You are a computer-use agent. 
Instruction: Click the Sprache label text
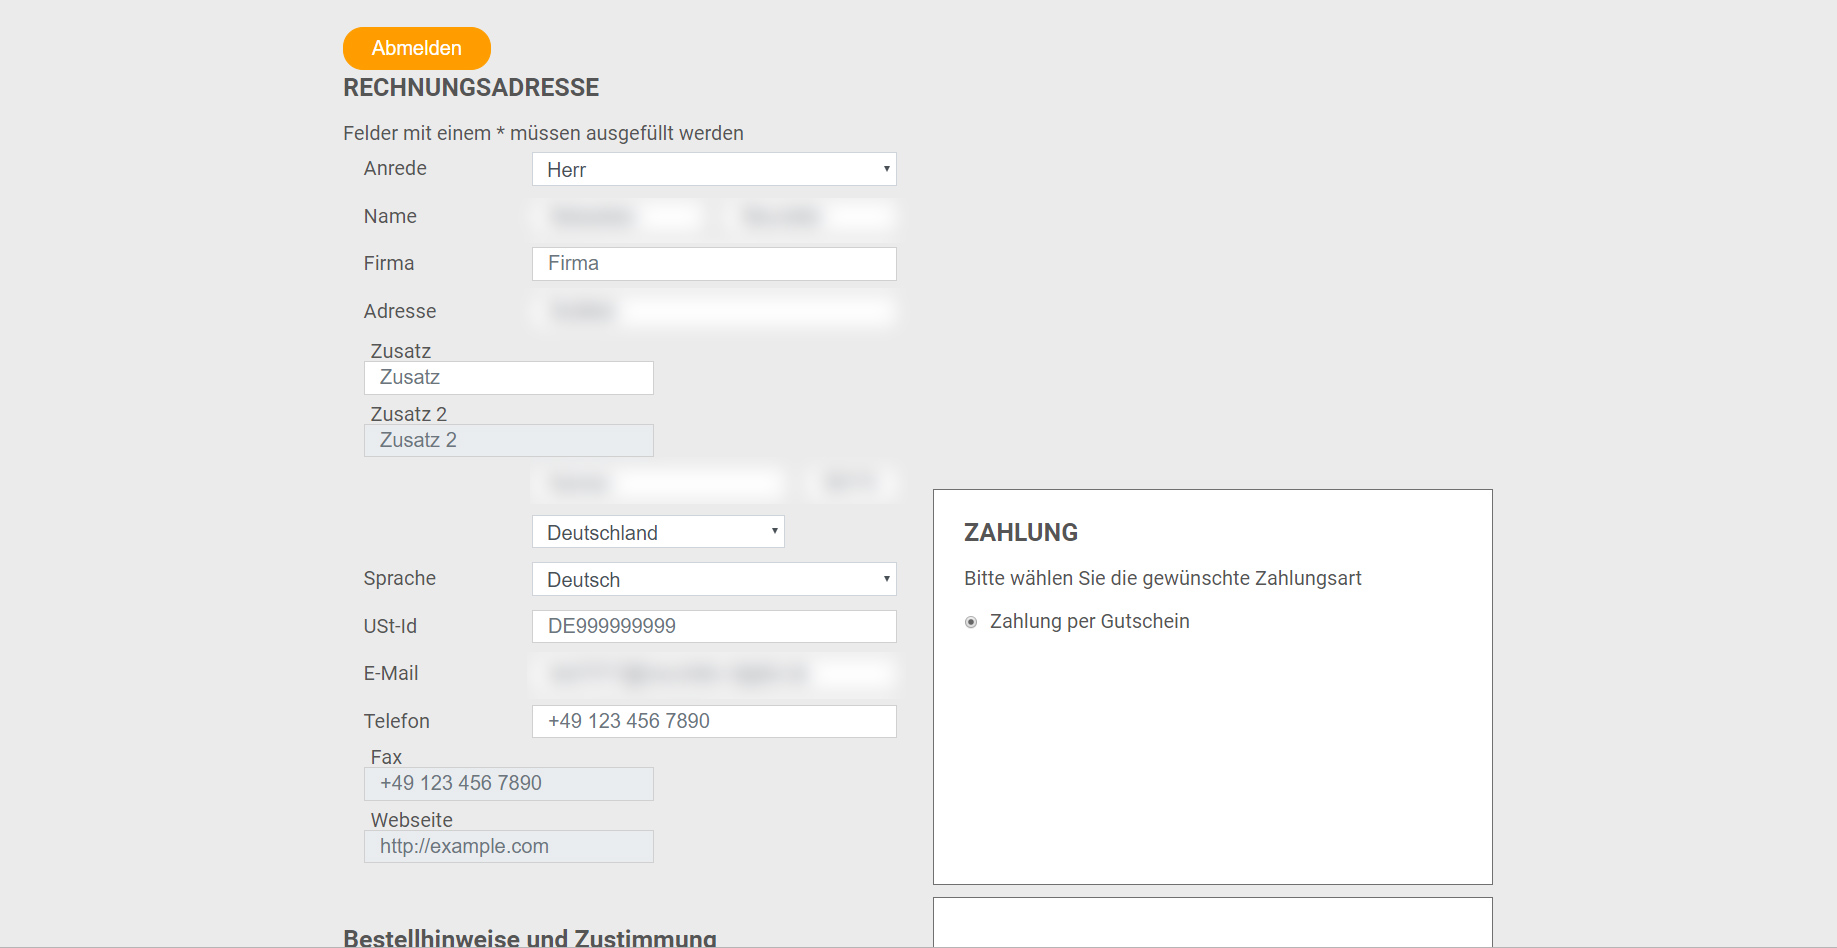(x=399, y=579)
